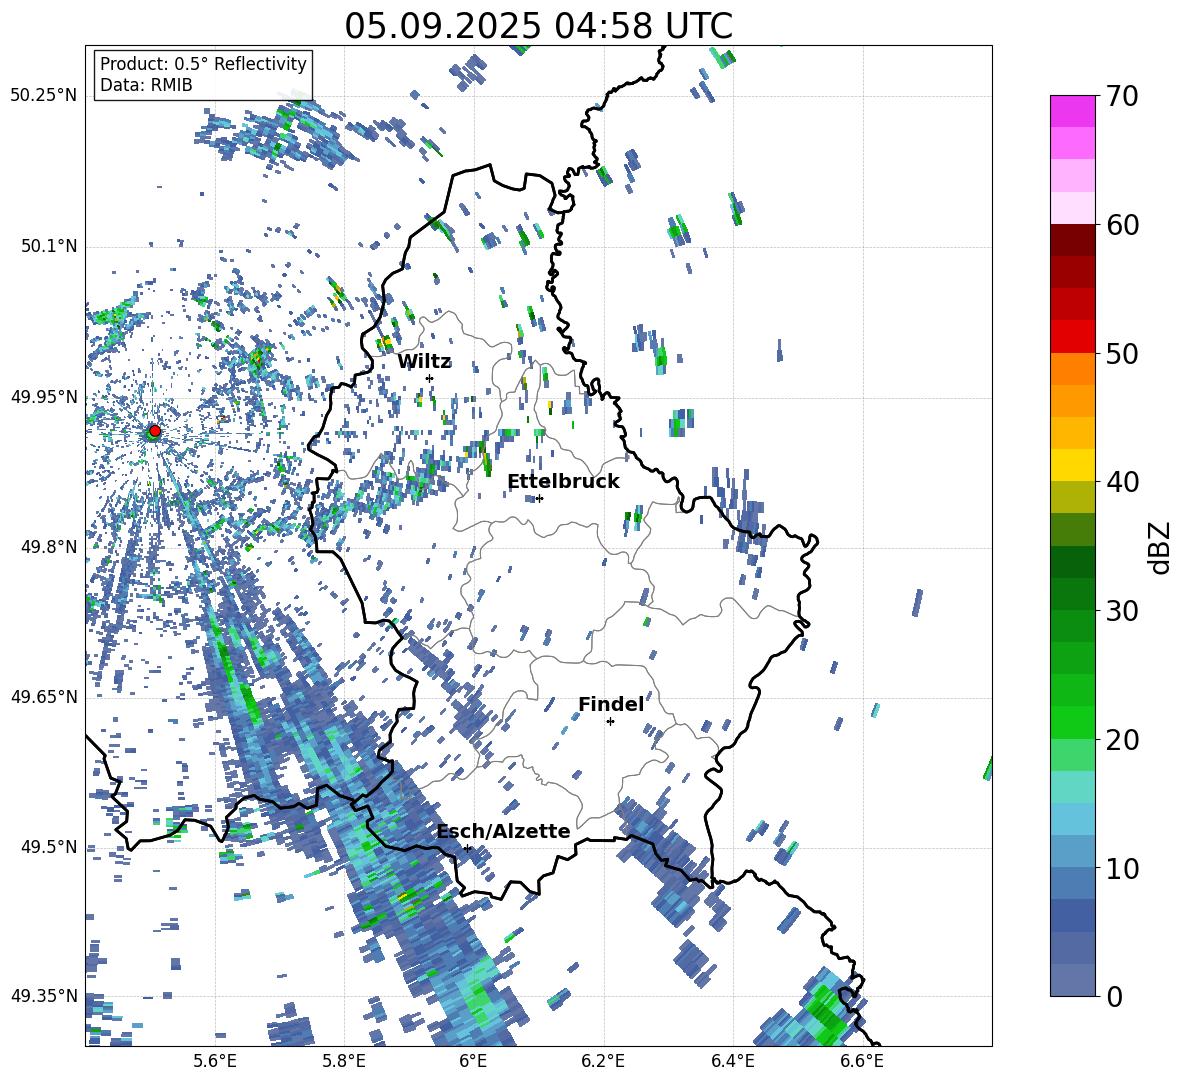Click the 49.8°N latitude label
This screenshot has width=1184, height=1081.
pyautogui.click(x=48, y=547)
